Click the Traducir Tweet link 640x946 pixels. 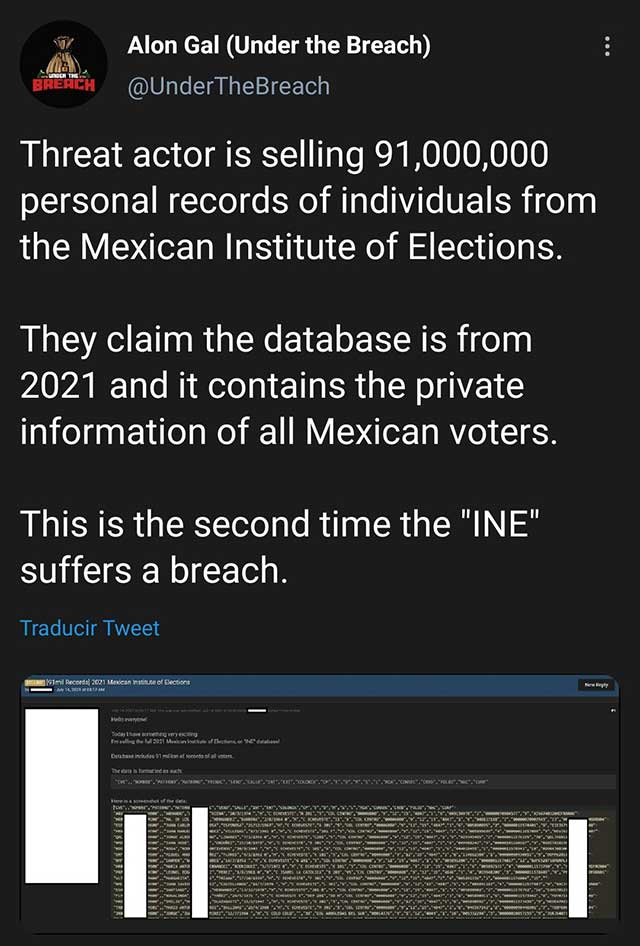pos(90,628)
